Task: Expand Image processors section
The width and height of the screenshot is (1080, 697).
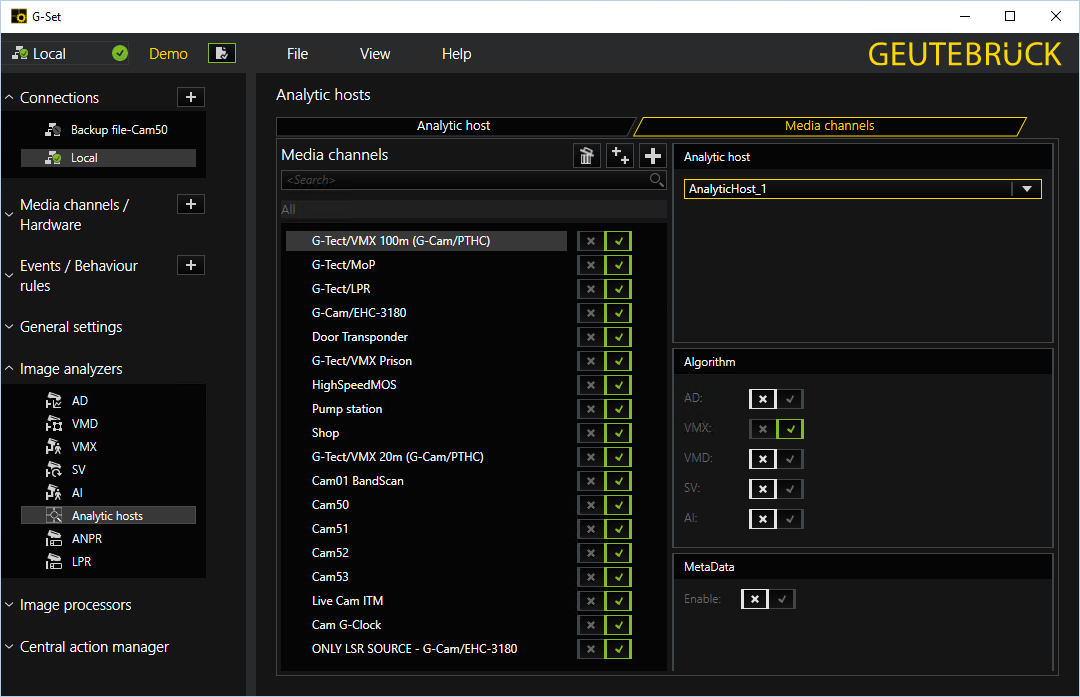Action: (x=9, y=605)
